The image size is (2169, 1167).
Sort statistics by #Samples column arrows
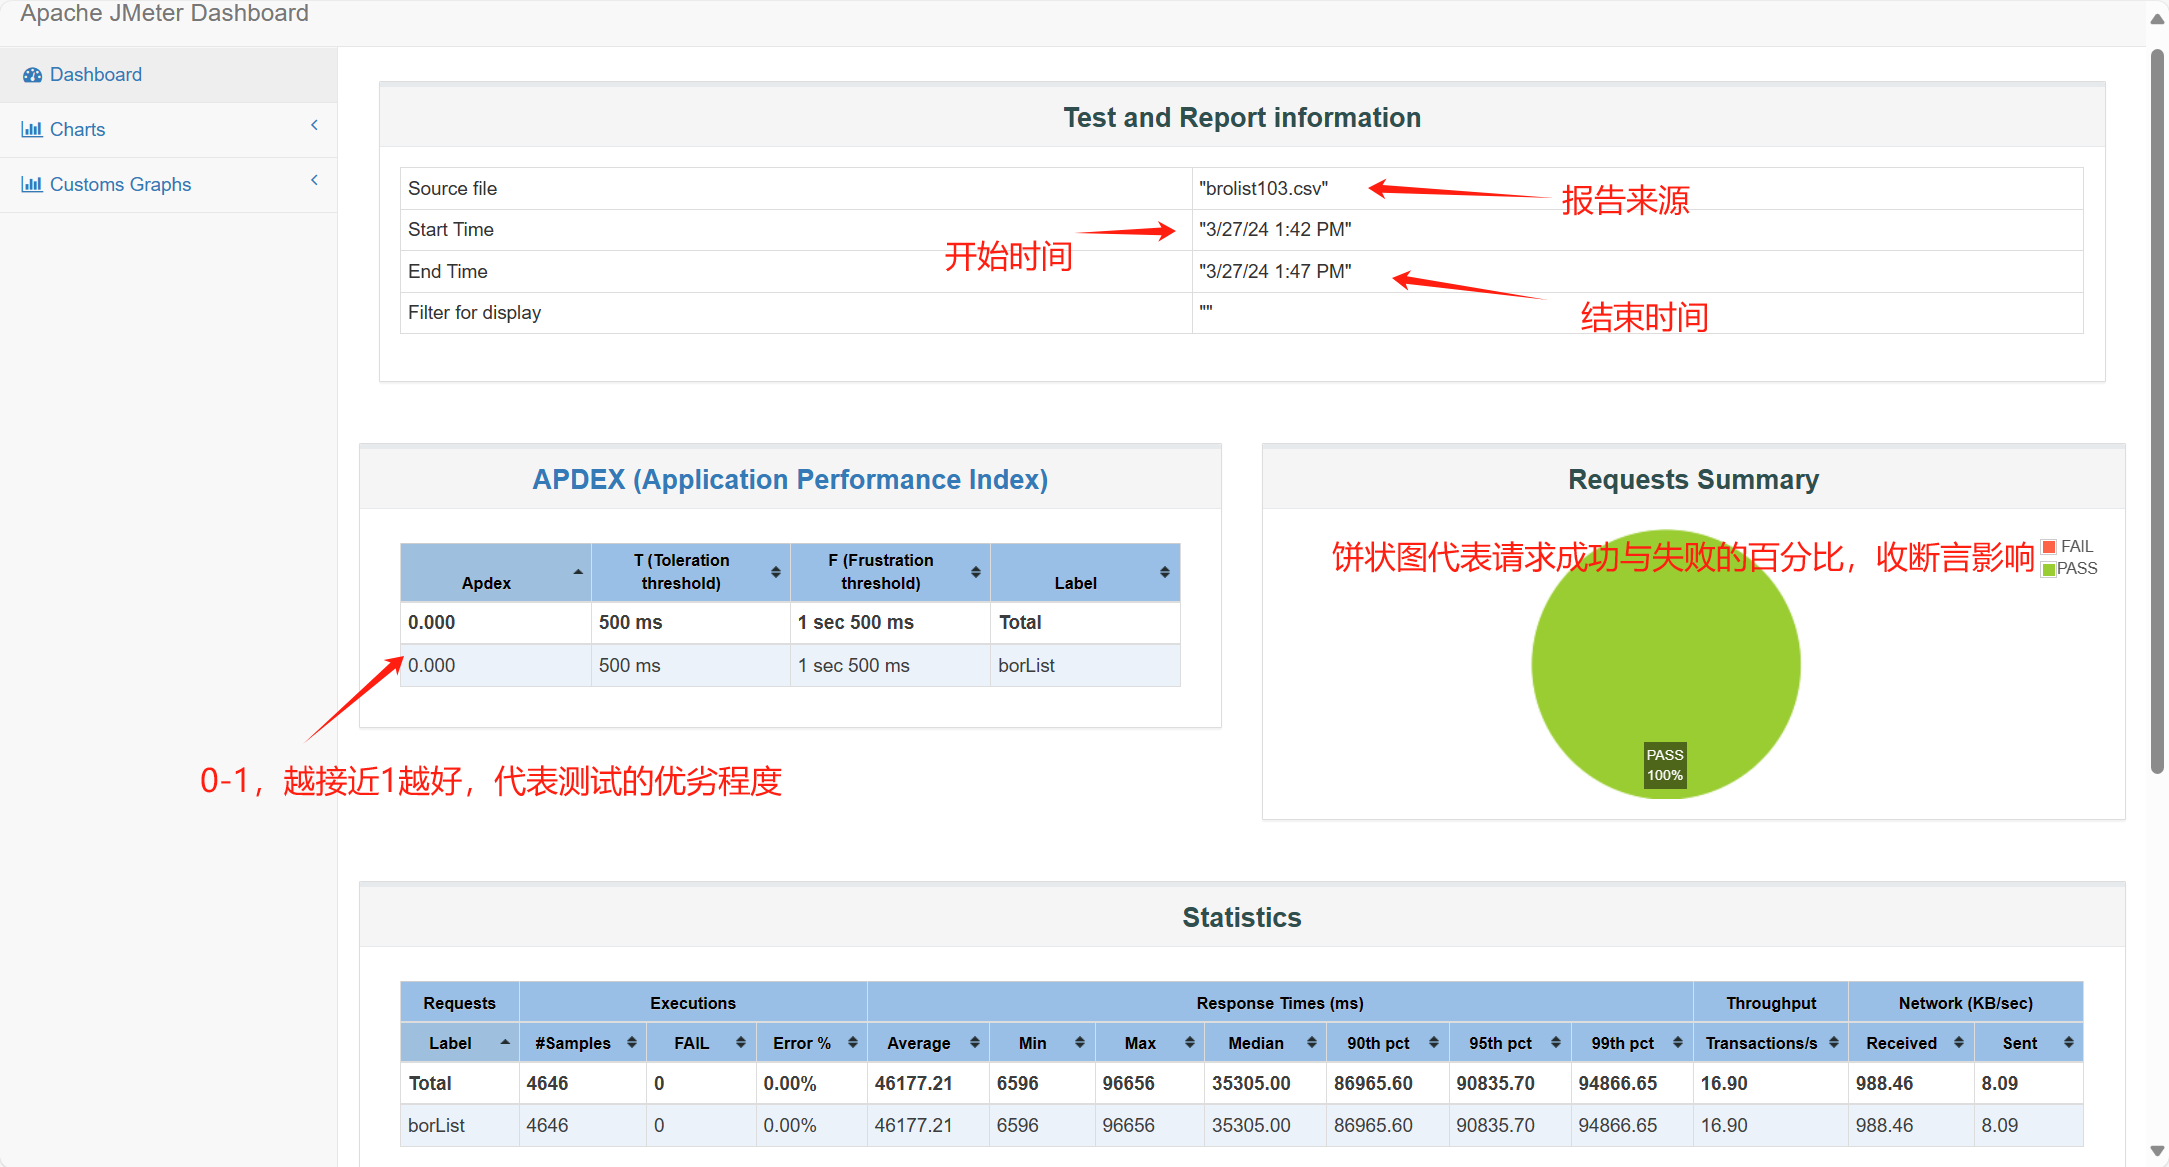631,1043
